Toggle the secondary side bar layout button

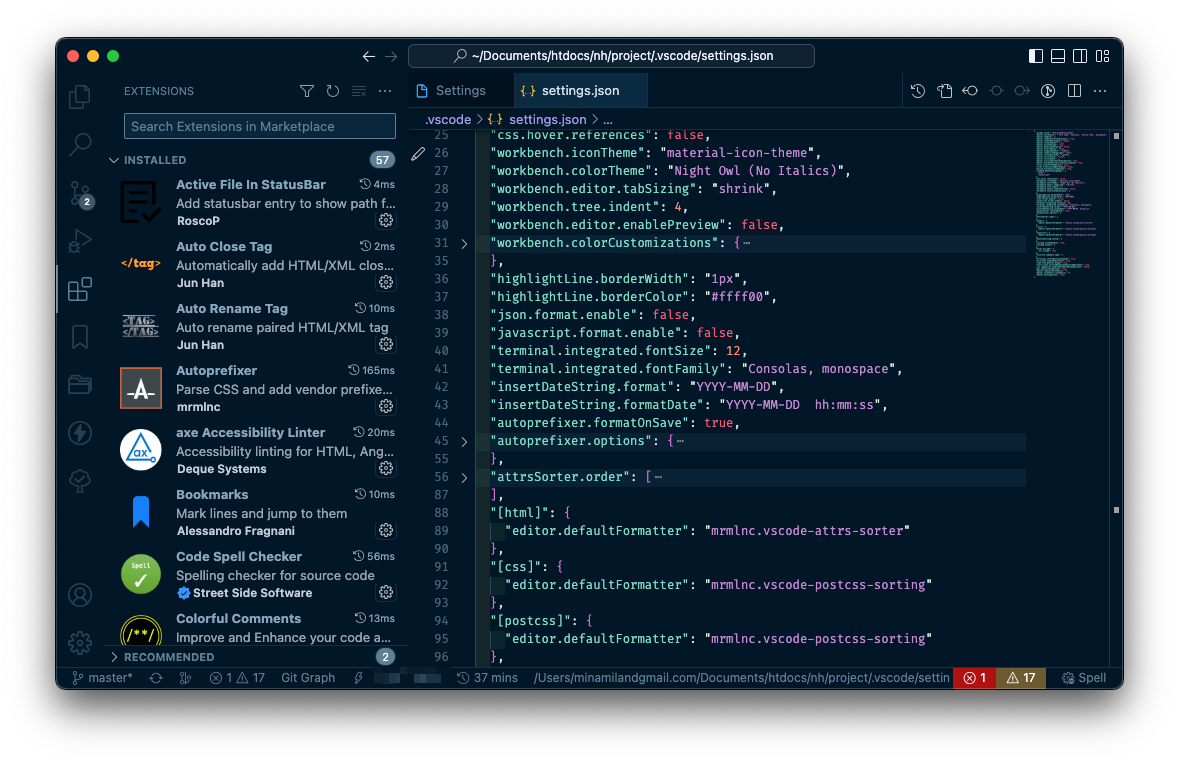tap(1080, 56)
